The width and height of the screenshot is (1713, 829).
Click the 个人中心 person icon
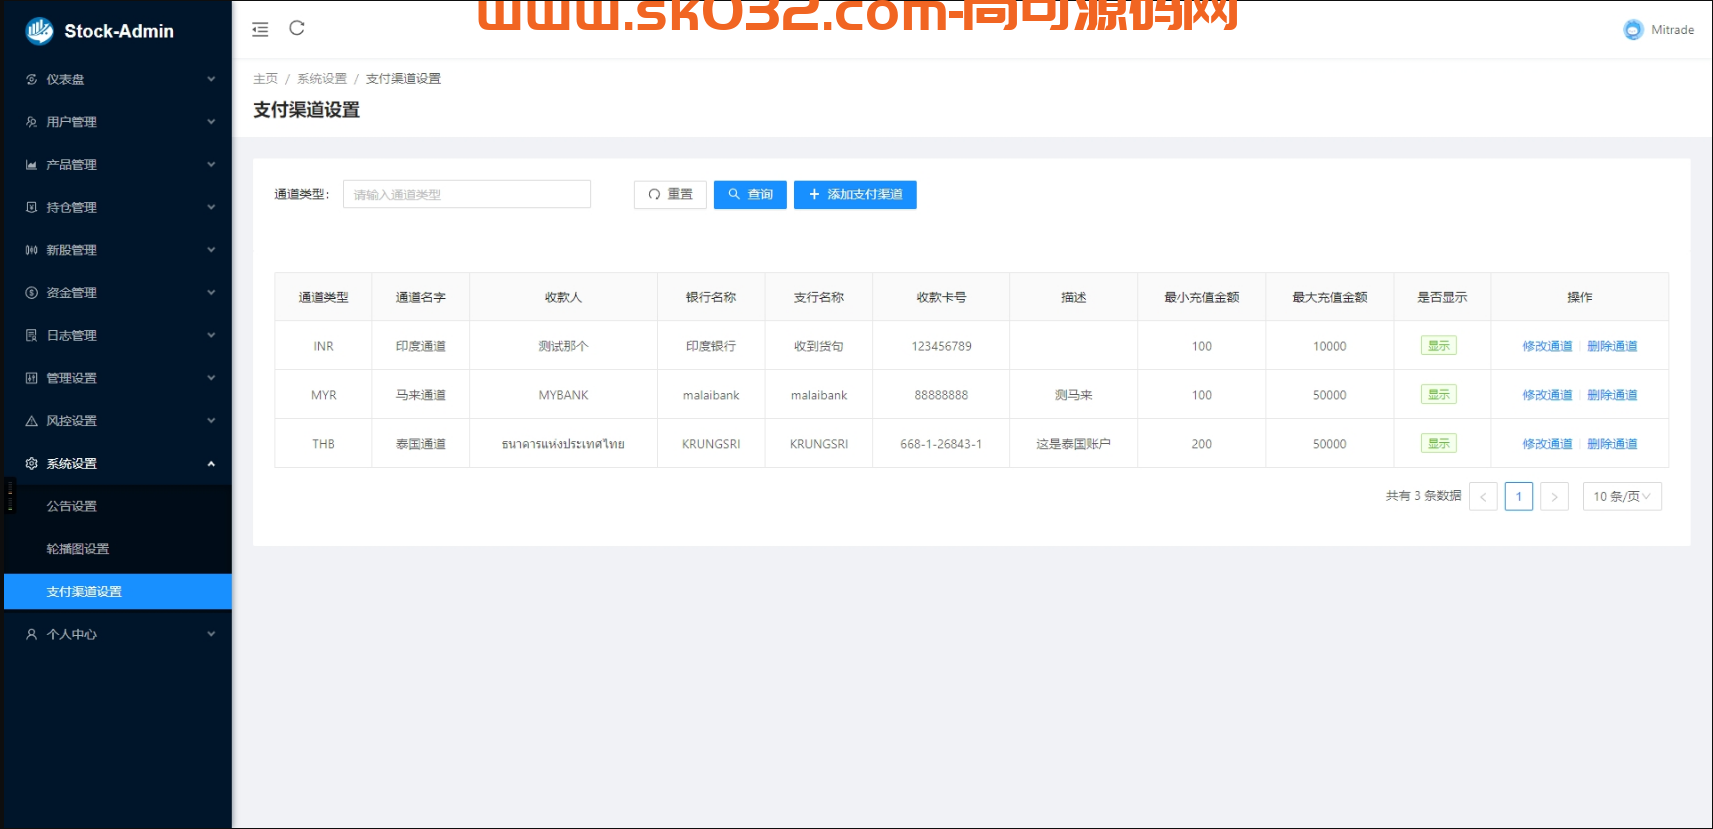click(x=32, y=634)
